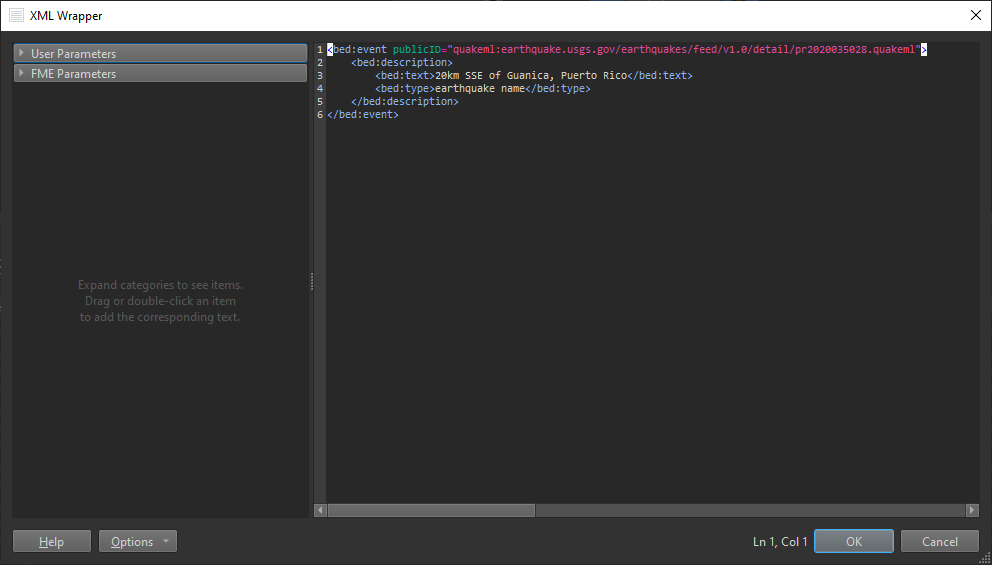Click the window resize grip
This screenshot has width=992, height=565.
[x=984, y=557]
